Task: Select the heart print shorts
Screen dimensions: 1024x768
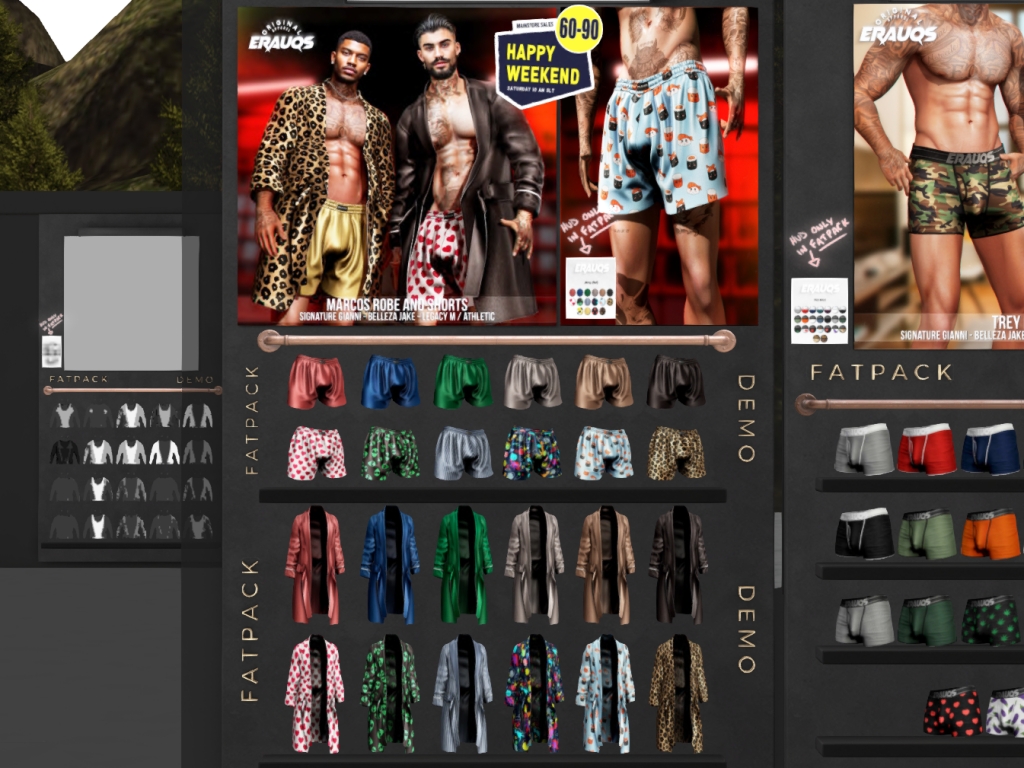Action: pos(317,454)
